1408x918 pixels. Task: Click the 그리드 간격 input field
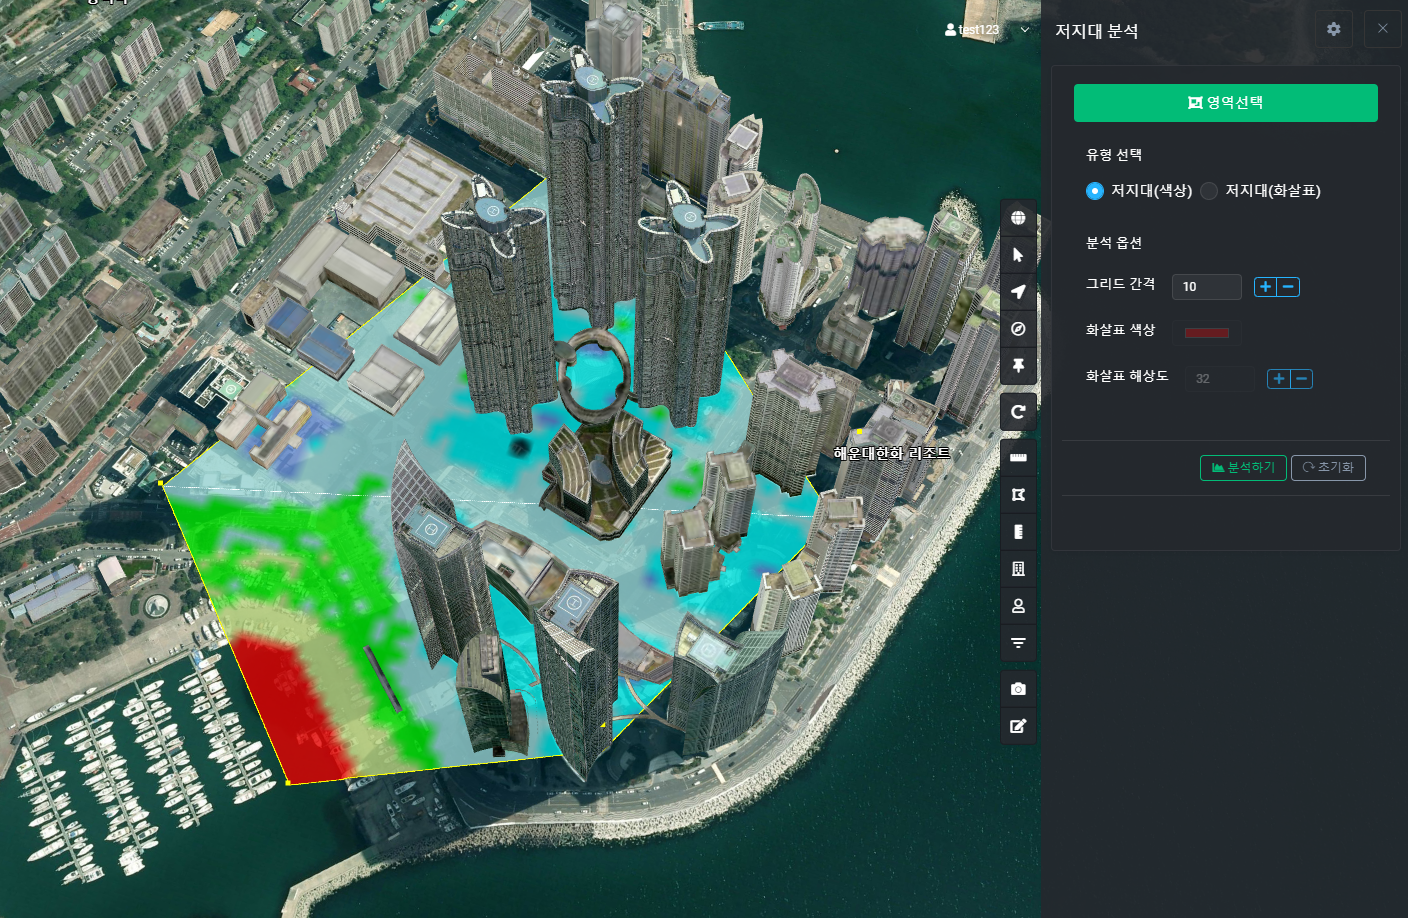pos(1206,287)
